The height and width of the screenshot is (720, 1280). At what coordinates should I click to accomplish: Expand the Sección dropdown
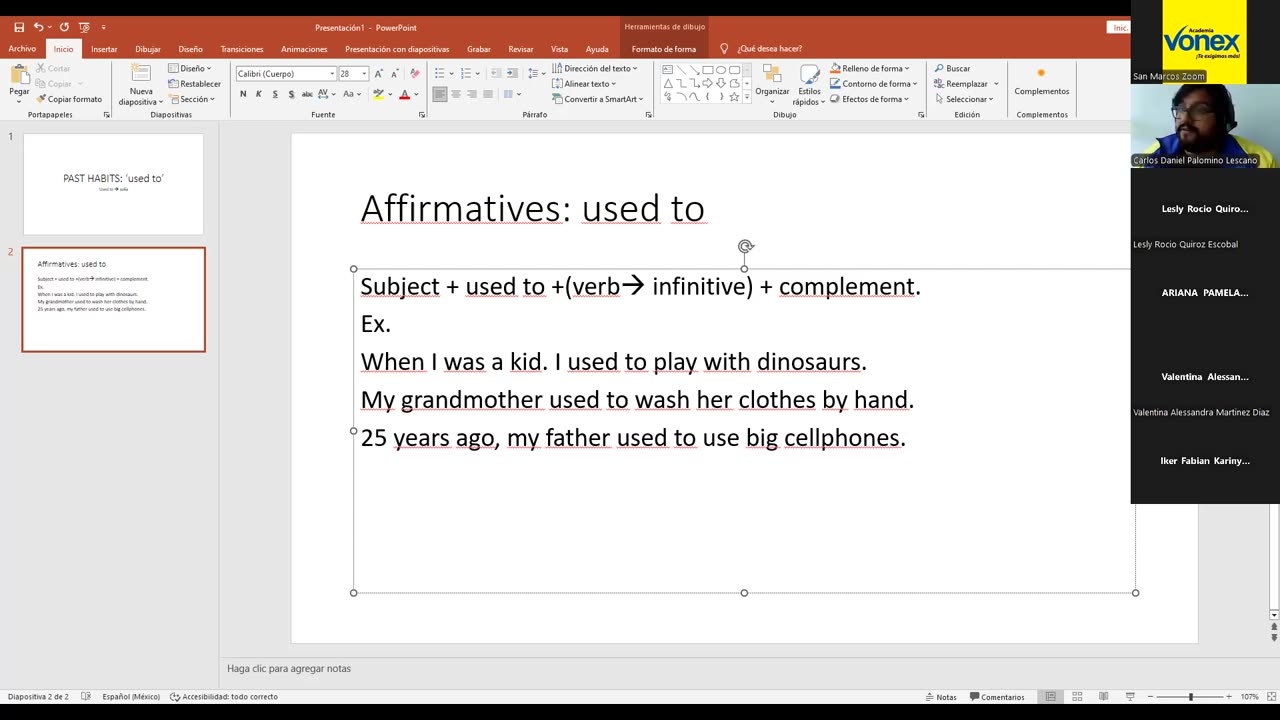click(191, 99)
